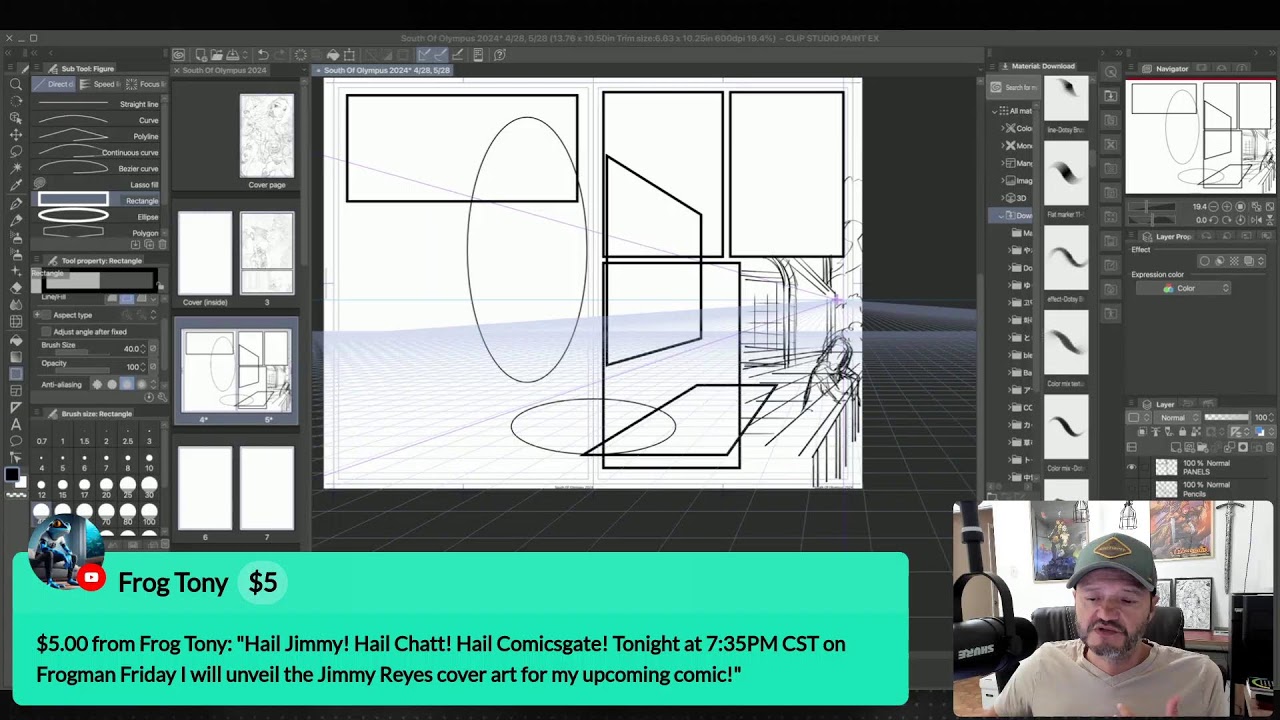Open the Save options arrow in command bar
The image size is (1280, 720).
point(245,55)
